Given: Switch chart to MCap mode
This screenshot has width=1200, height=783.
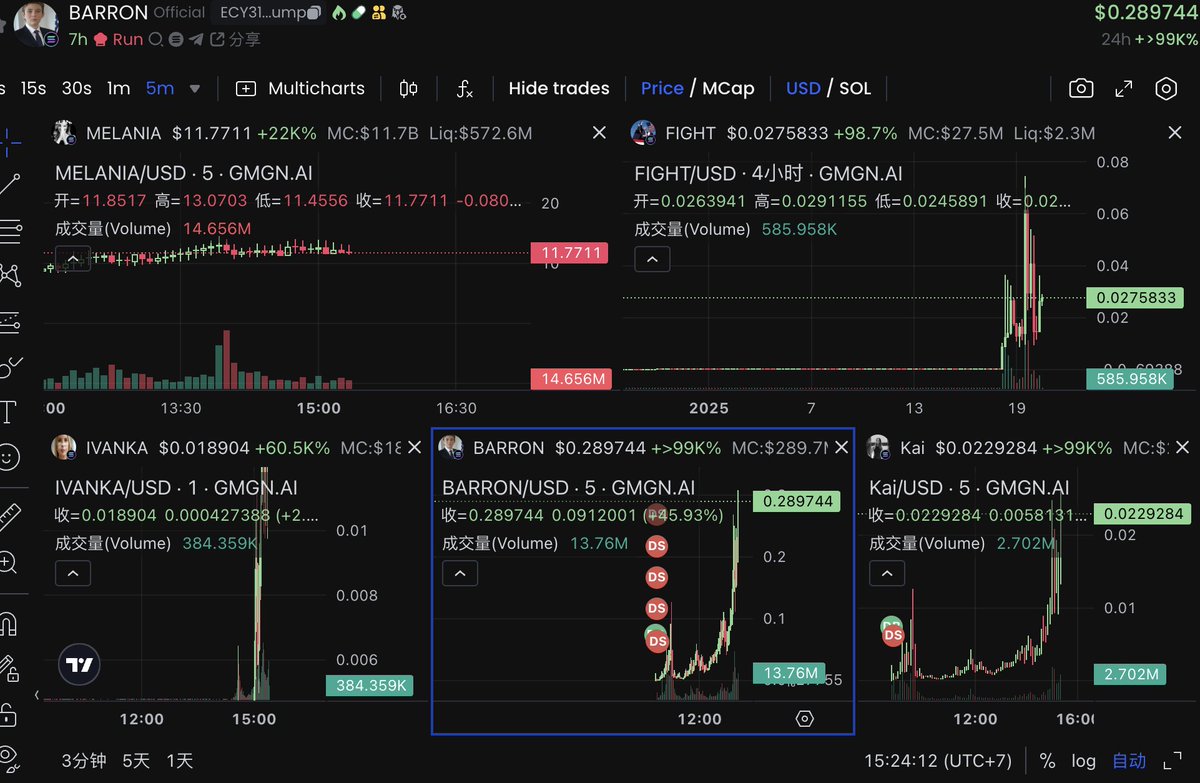Looking at the screenshot, I should click(x=728, y=88).
